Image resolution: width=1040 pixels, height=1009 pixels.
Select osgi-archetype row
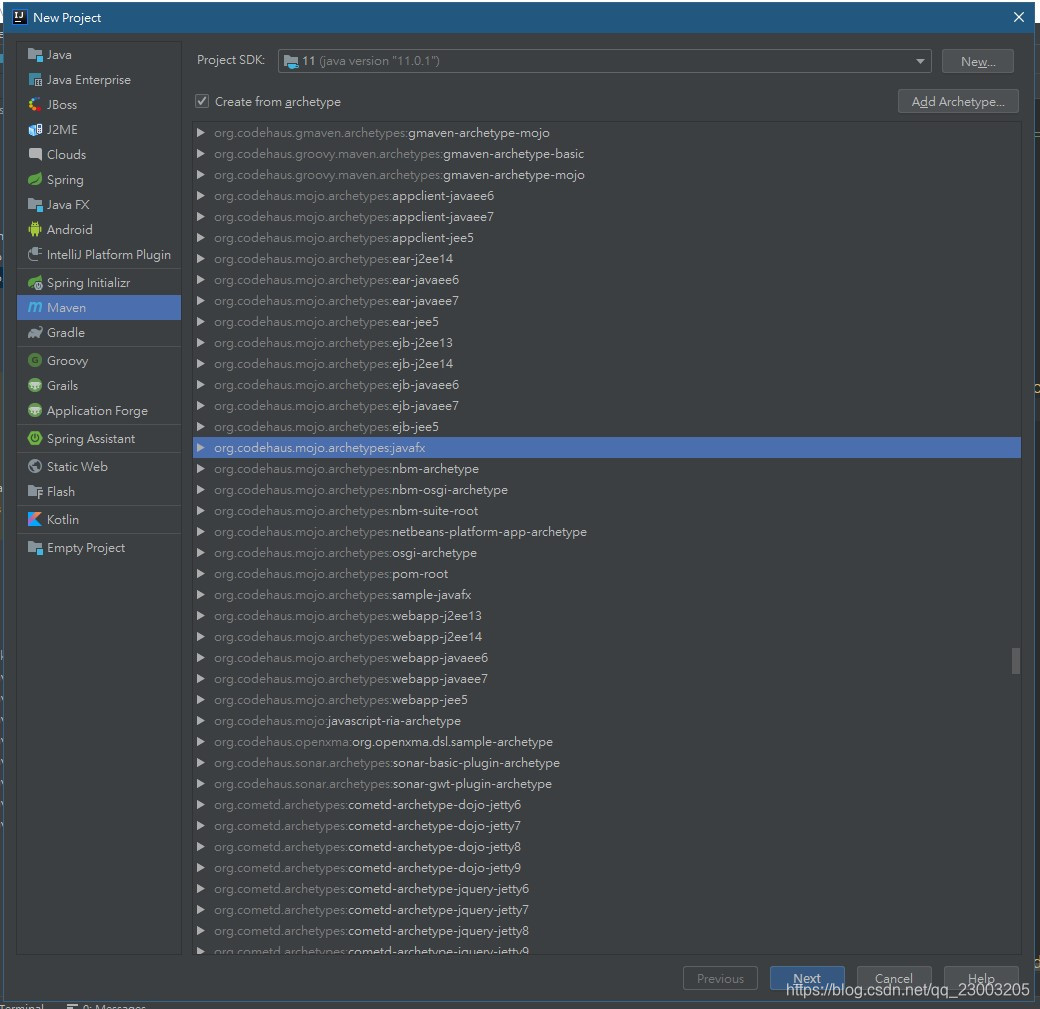tap(606, 553)
